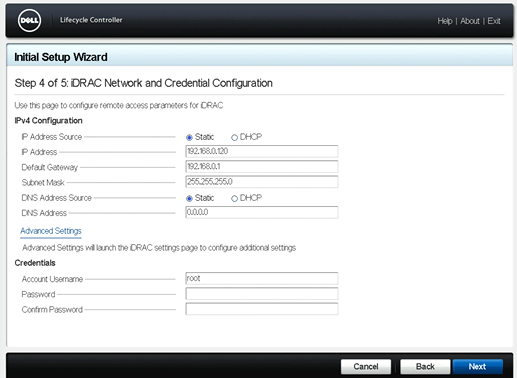The width and height of the screenshot is (517, 378).
Task: Click the Advanced Settings description text
Action: pos(159,248)
